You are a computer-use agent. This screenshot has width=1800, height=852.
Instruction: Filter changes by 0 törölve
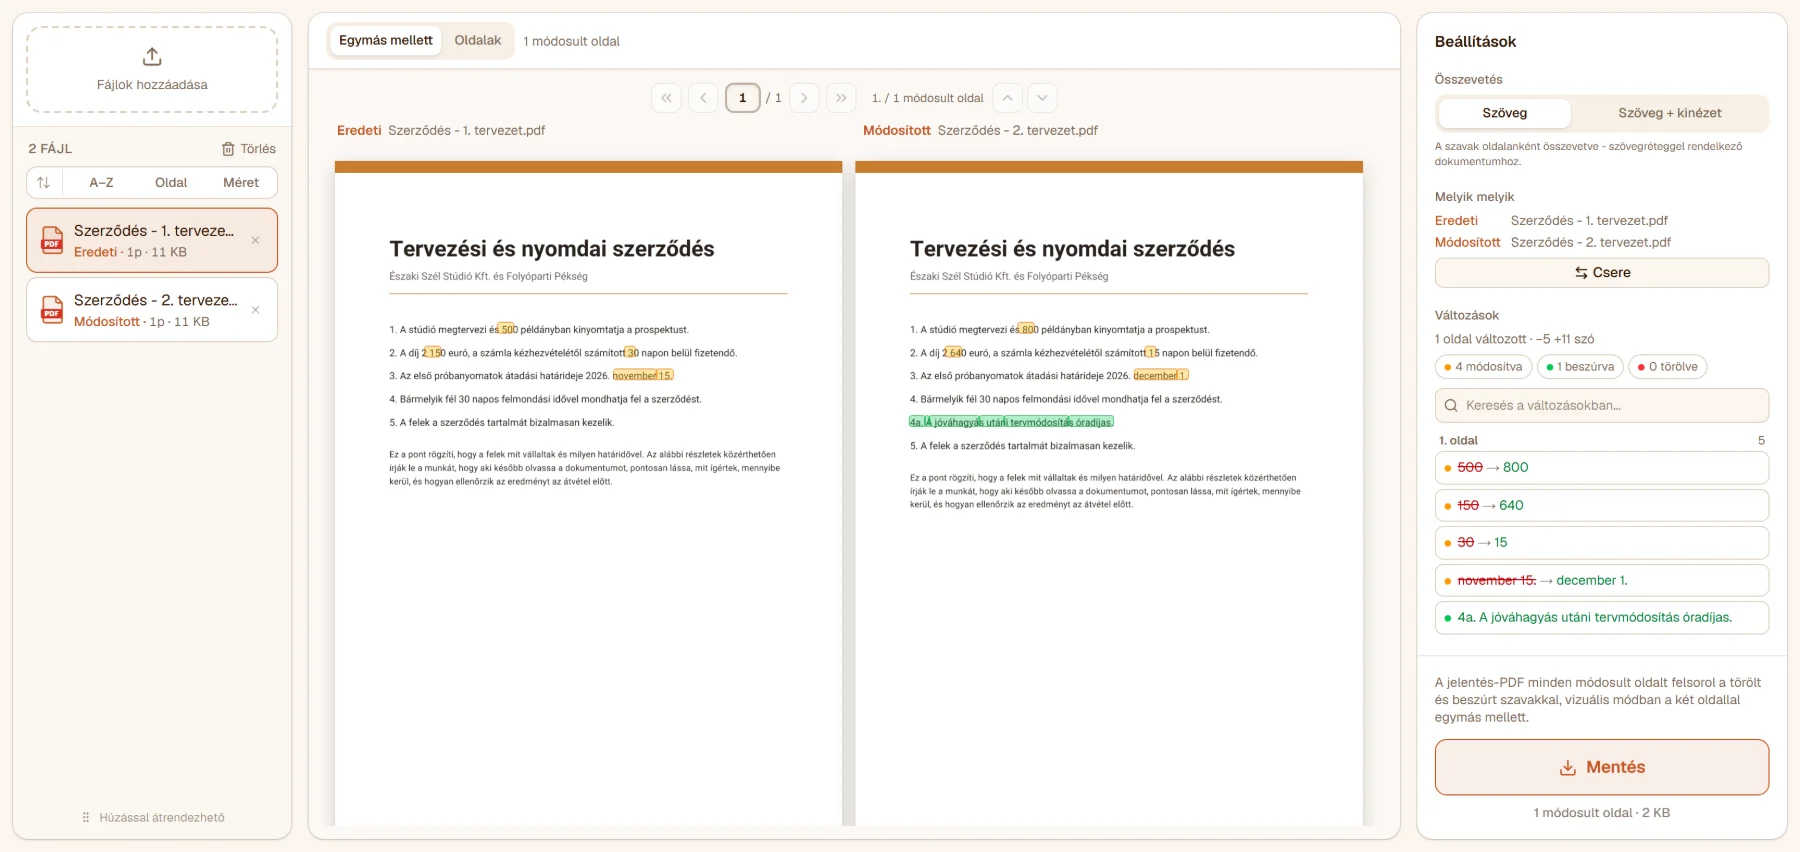(x=1668, y=367)
